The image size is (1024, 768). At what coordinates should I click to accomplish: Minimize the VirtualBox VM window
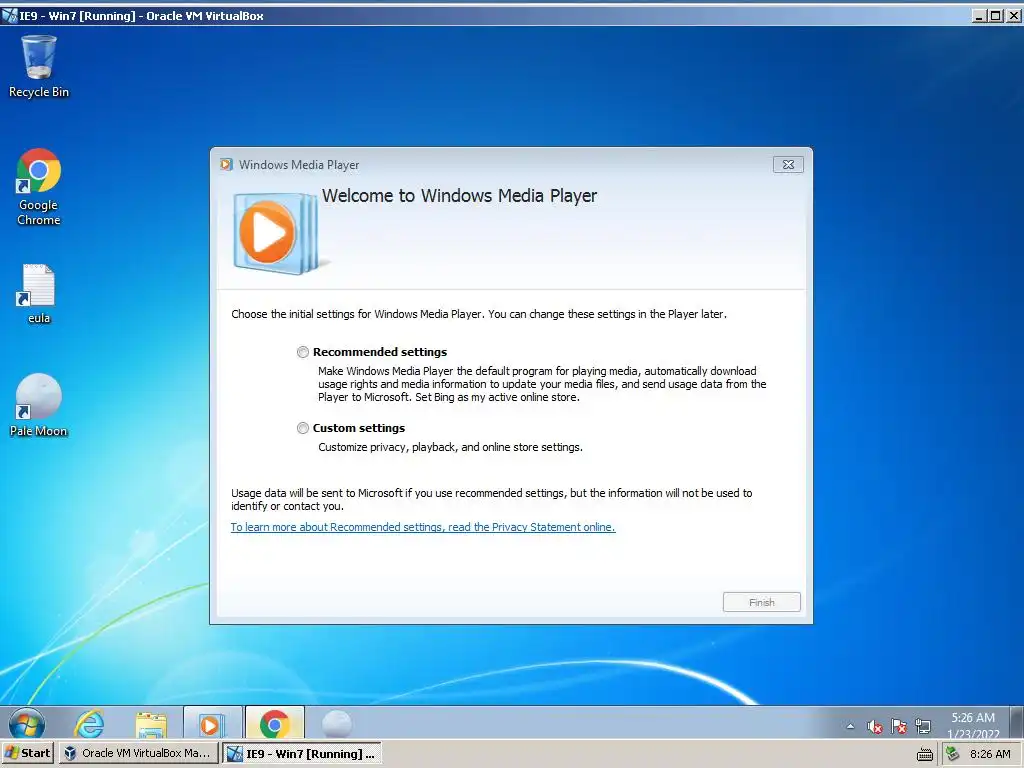[978, 16]
